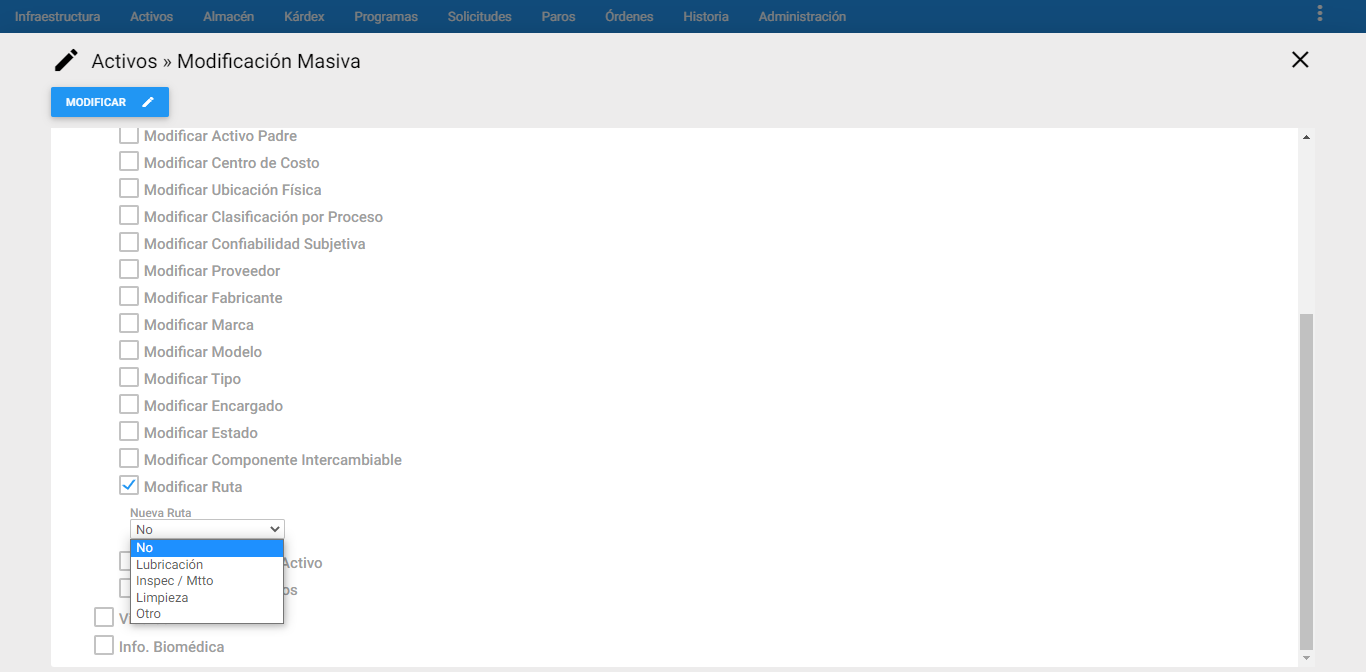The width and height of the screenshot is (1366, 672).
Task: Click the vertical scrollbar thumb
Action: click(1306, 481)
